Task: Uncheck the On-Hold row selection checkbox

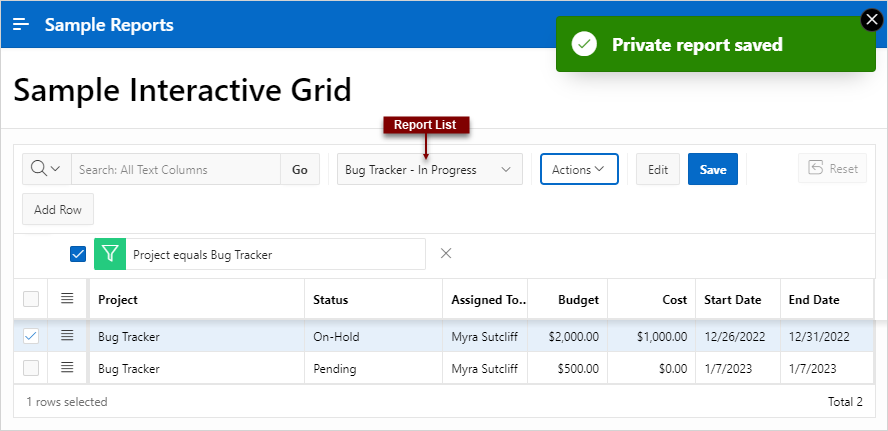Action: tap(31, 336)
